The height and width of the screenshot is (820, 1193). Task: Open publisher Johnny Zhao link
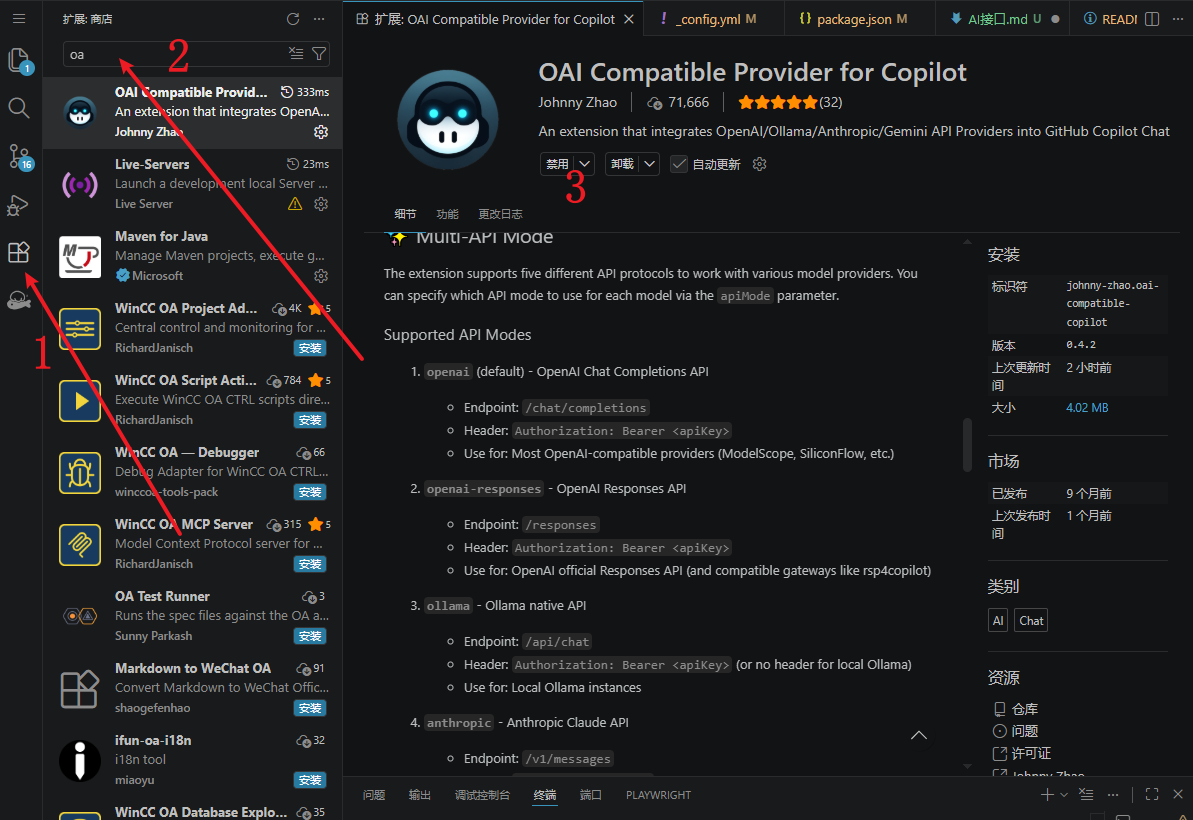click(x=577, y=102)
